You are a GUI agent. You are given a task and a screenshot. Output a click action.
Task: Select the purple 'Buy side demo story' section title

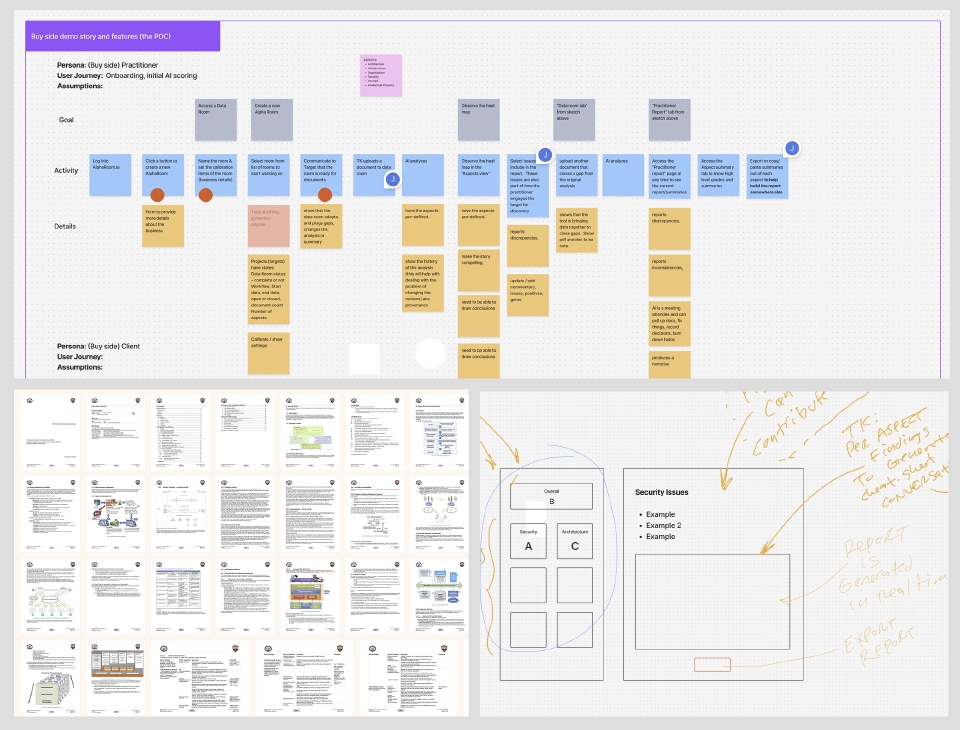[122, 36]
